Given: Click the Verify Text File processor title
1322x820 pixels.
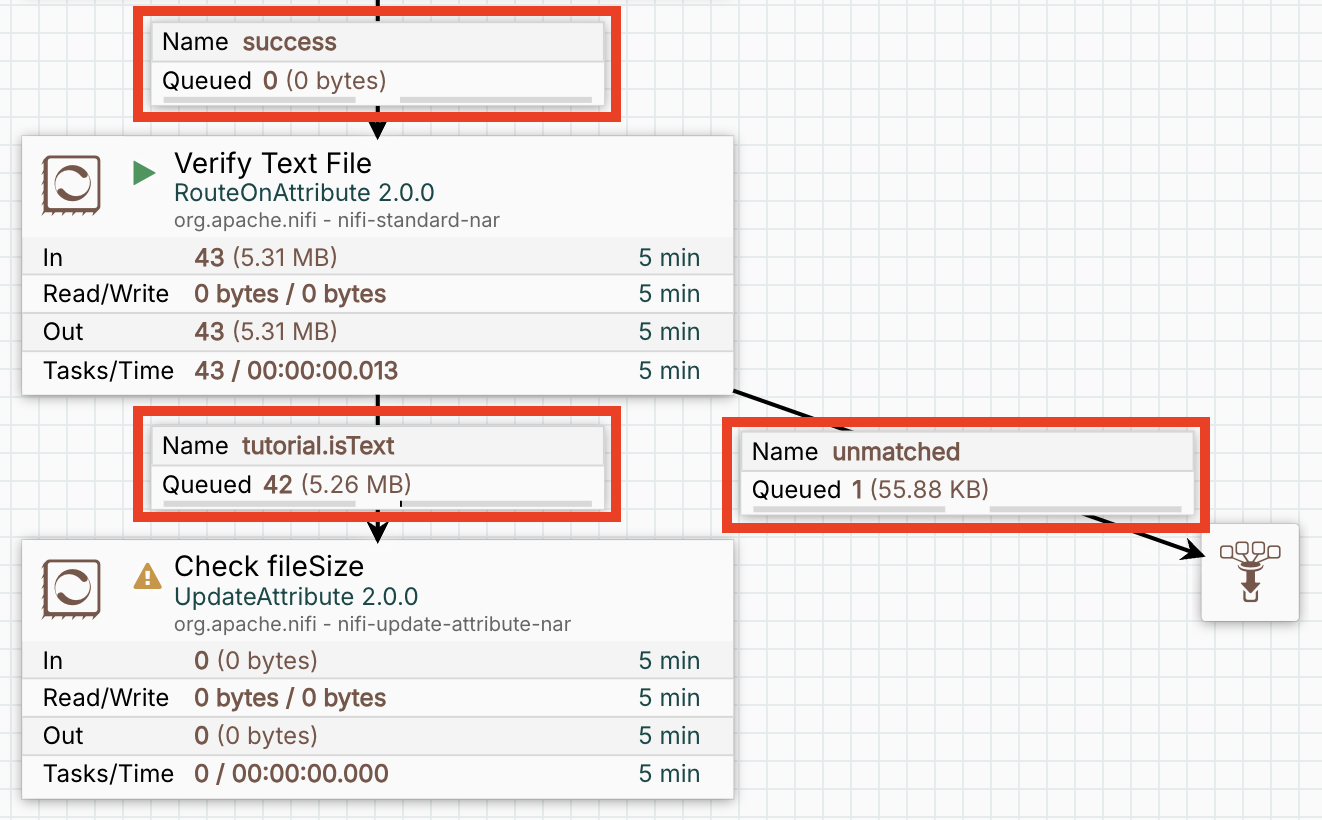Looking at the screenshot, I should (272, 163).
